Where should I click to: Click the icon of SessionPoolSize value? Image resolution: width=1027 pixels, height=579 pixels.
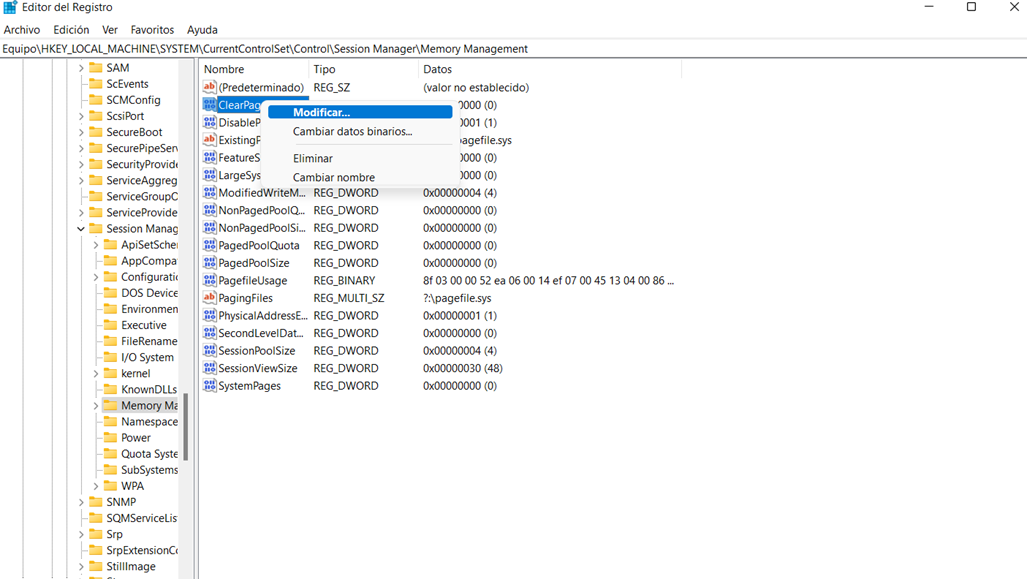point(210,350)
